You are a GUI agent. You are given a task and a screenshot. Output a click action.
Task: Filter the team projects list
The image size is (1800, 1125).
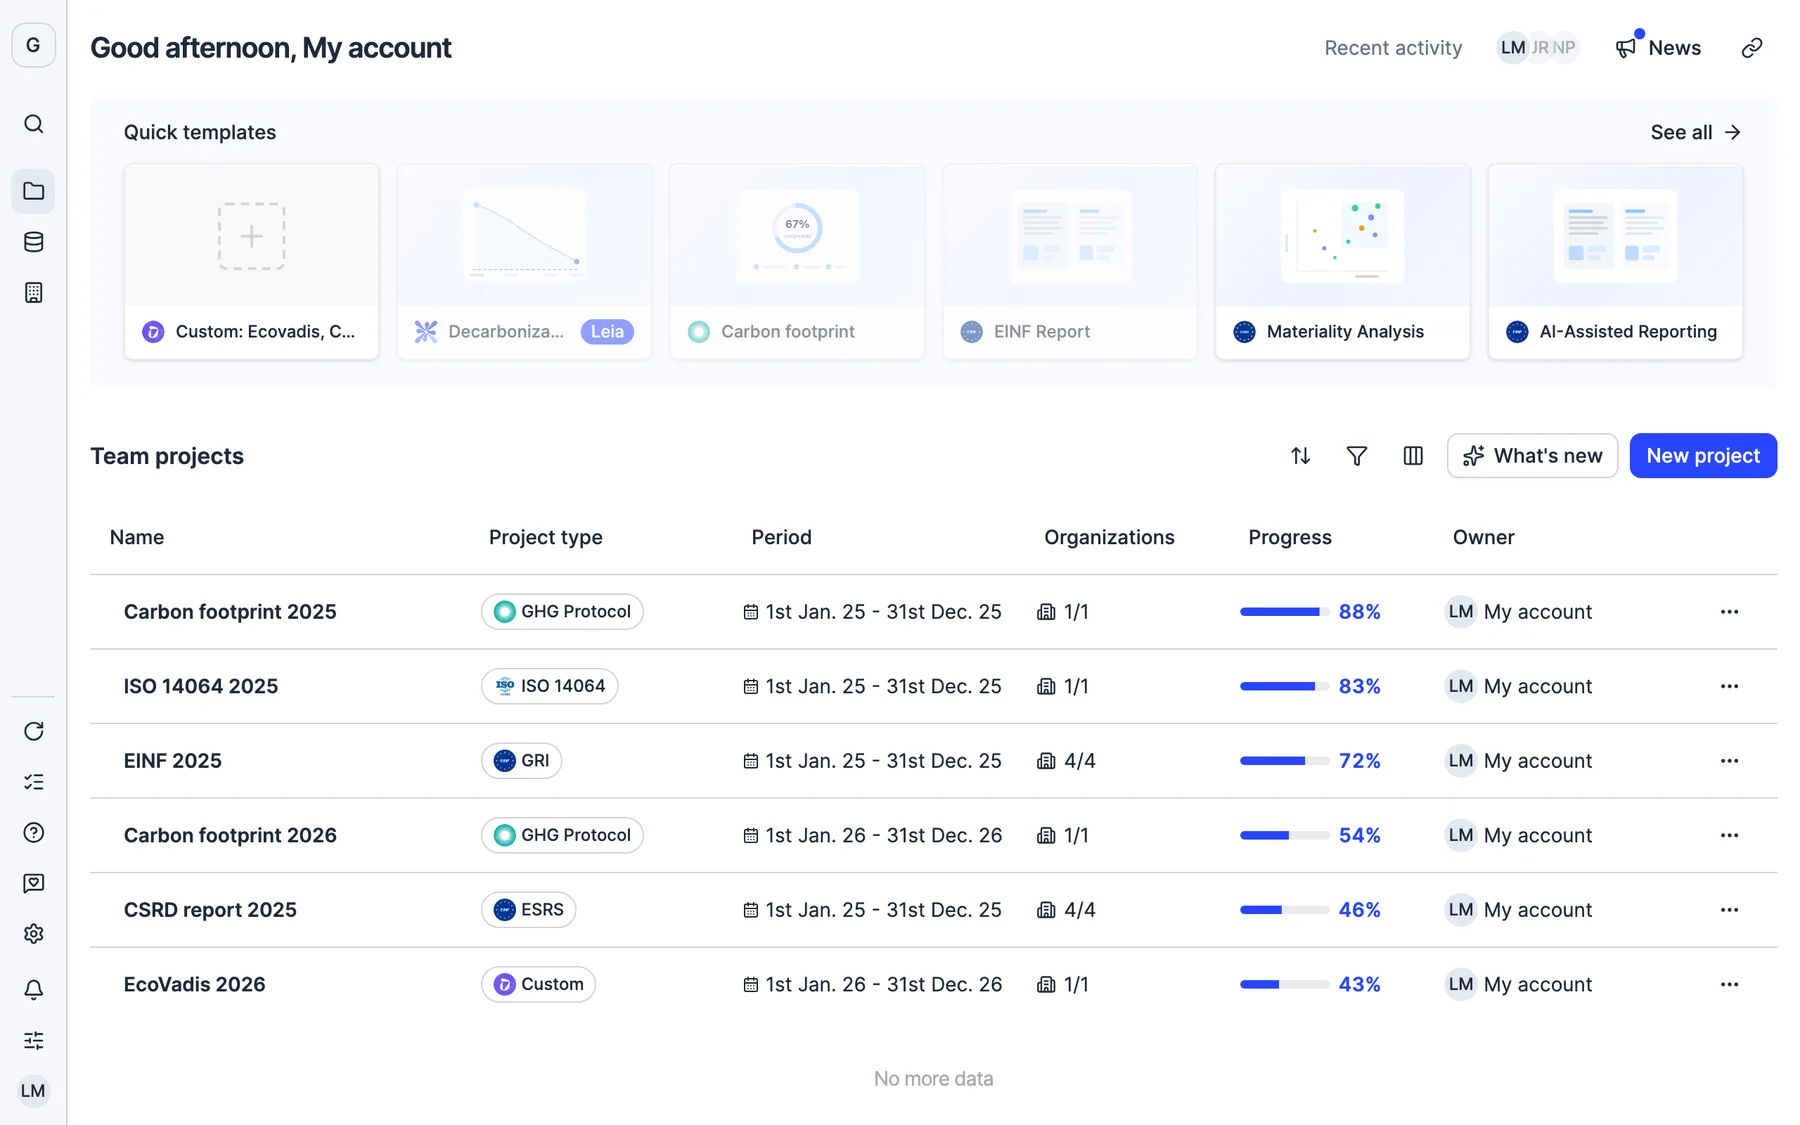click(1356, 456)
